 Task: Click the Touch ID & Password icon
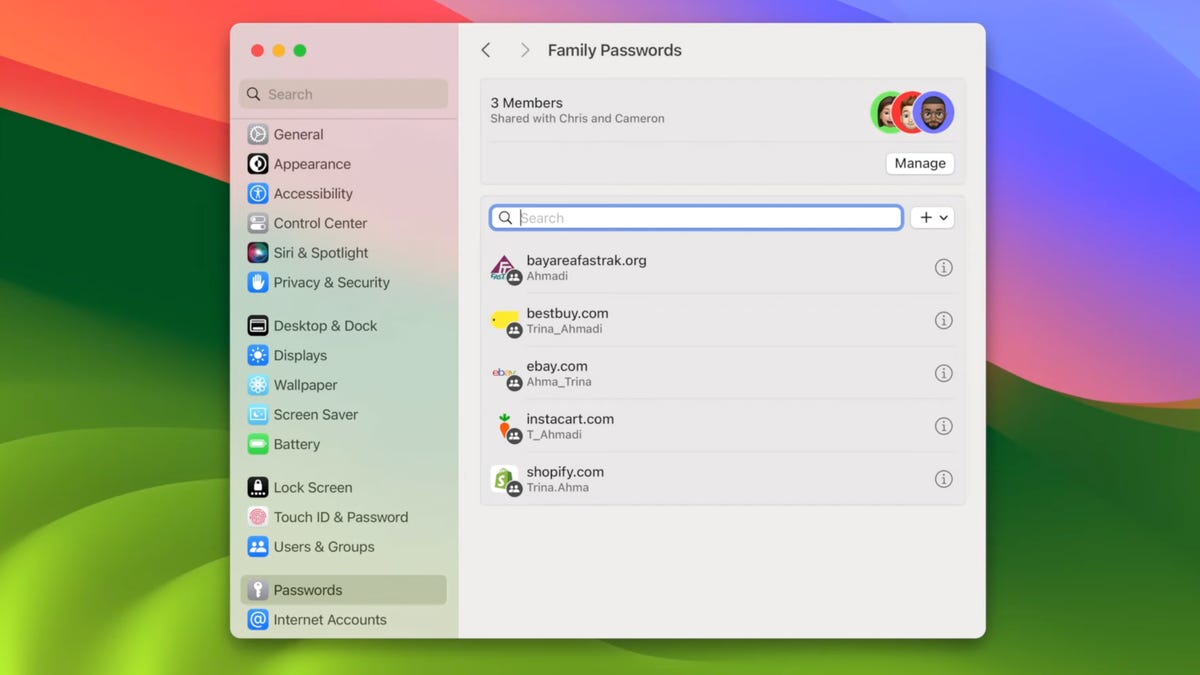tap(258, 517)
